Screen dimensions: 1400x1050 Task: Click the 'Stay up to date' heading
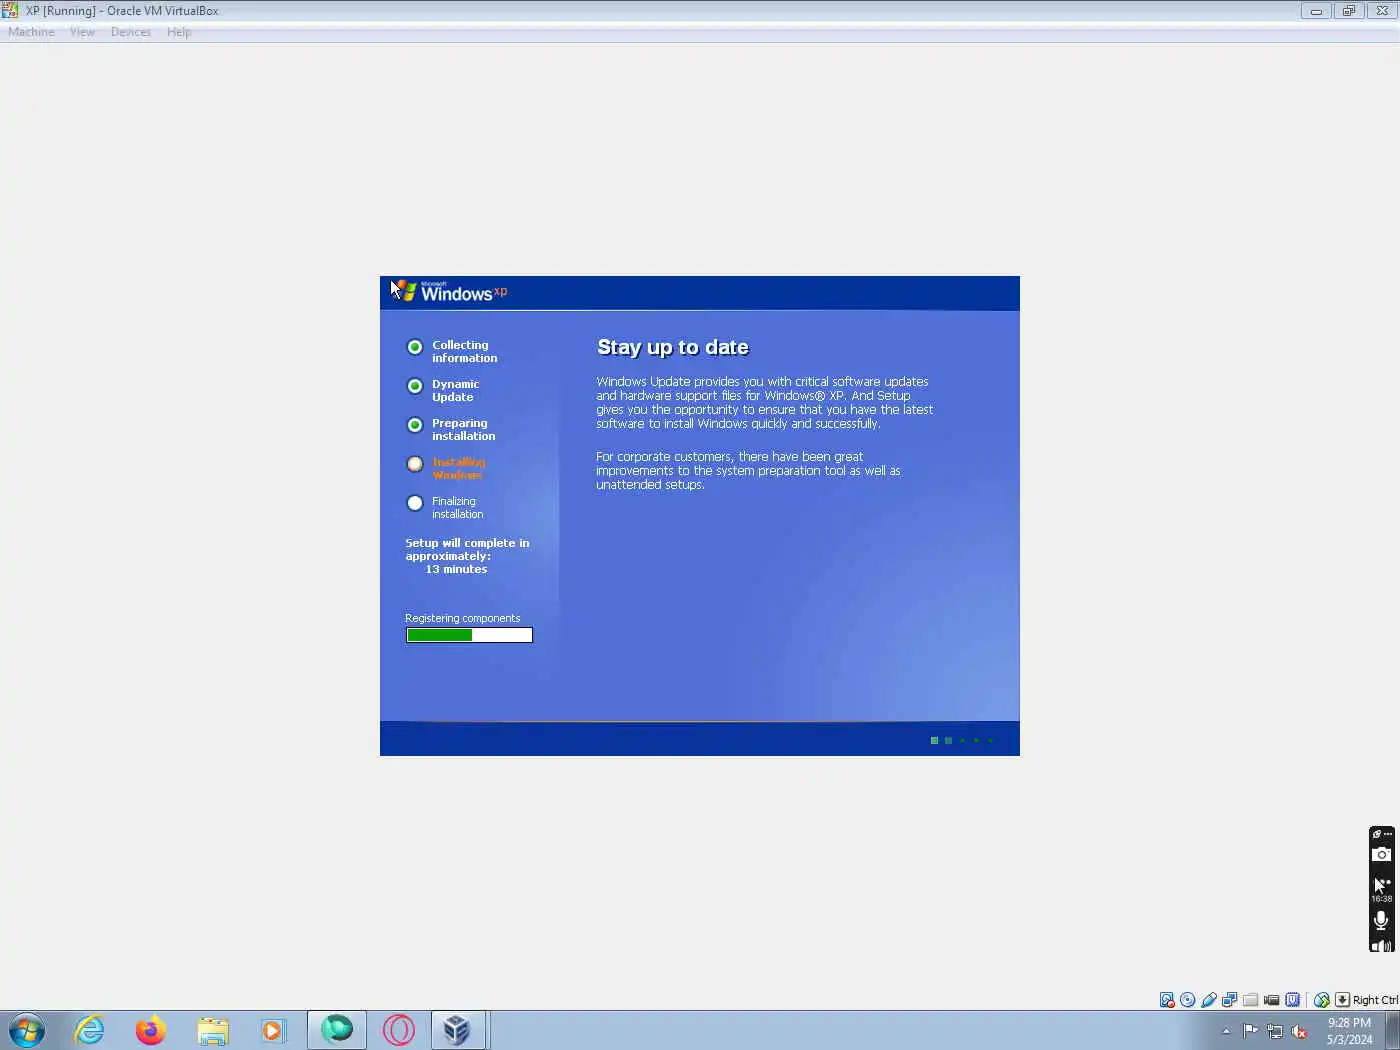click(673, 347)
